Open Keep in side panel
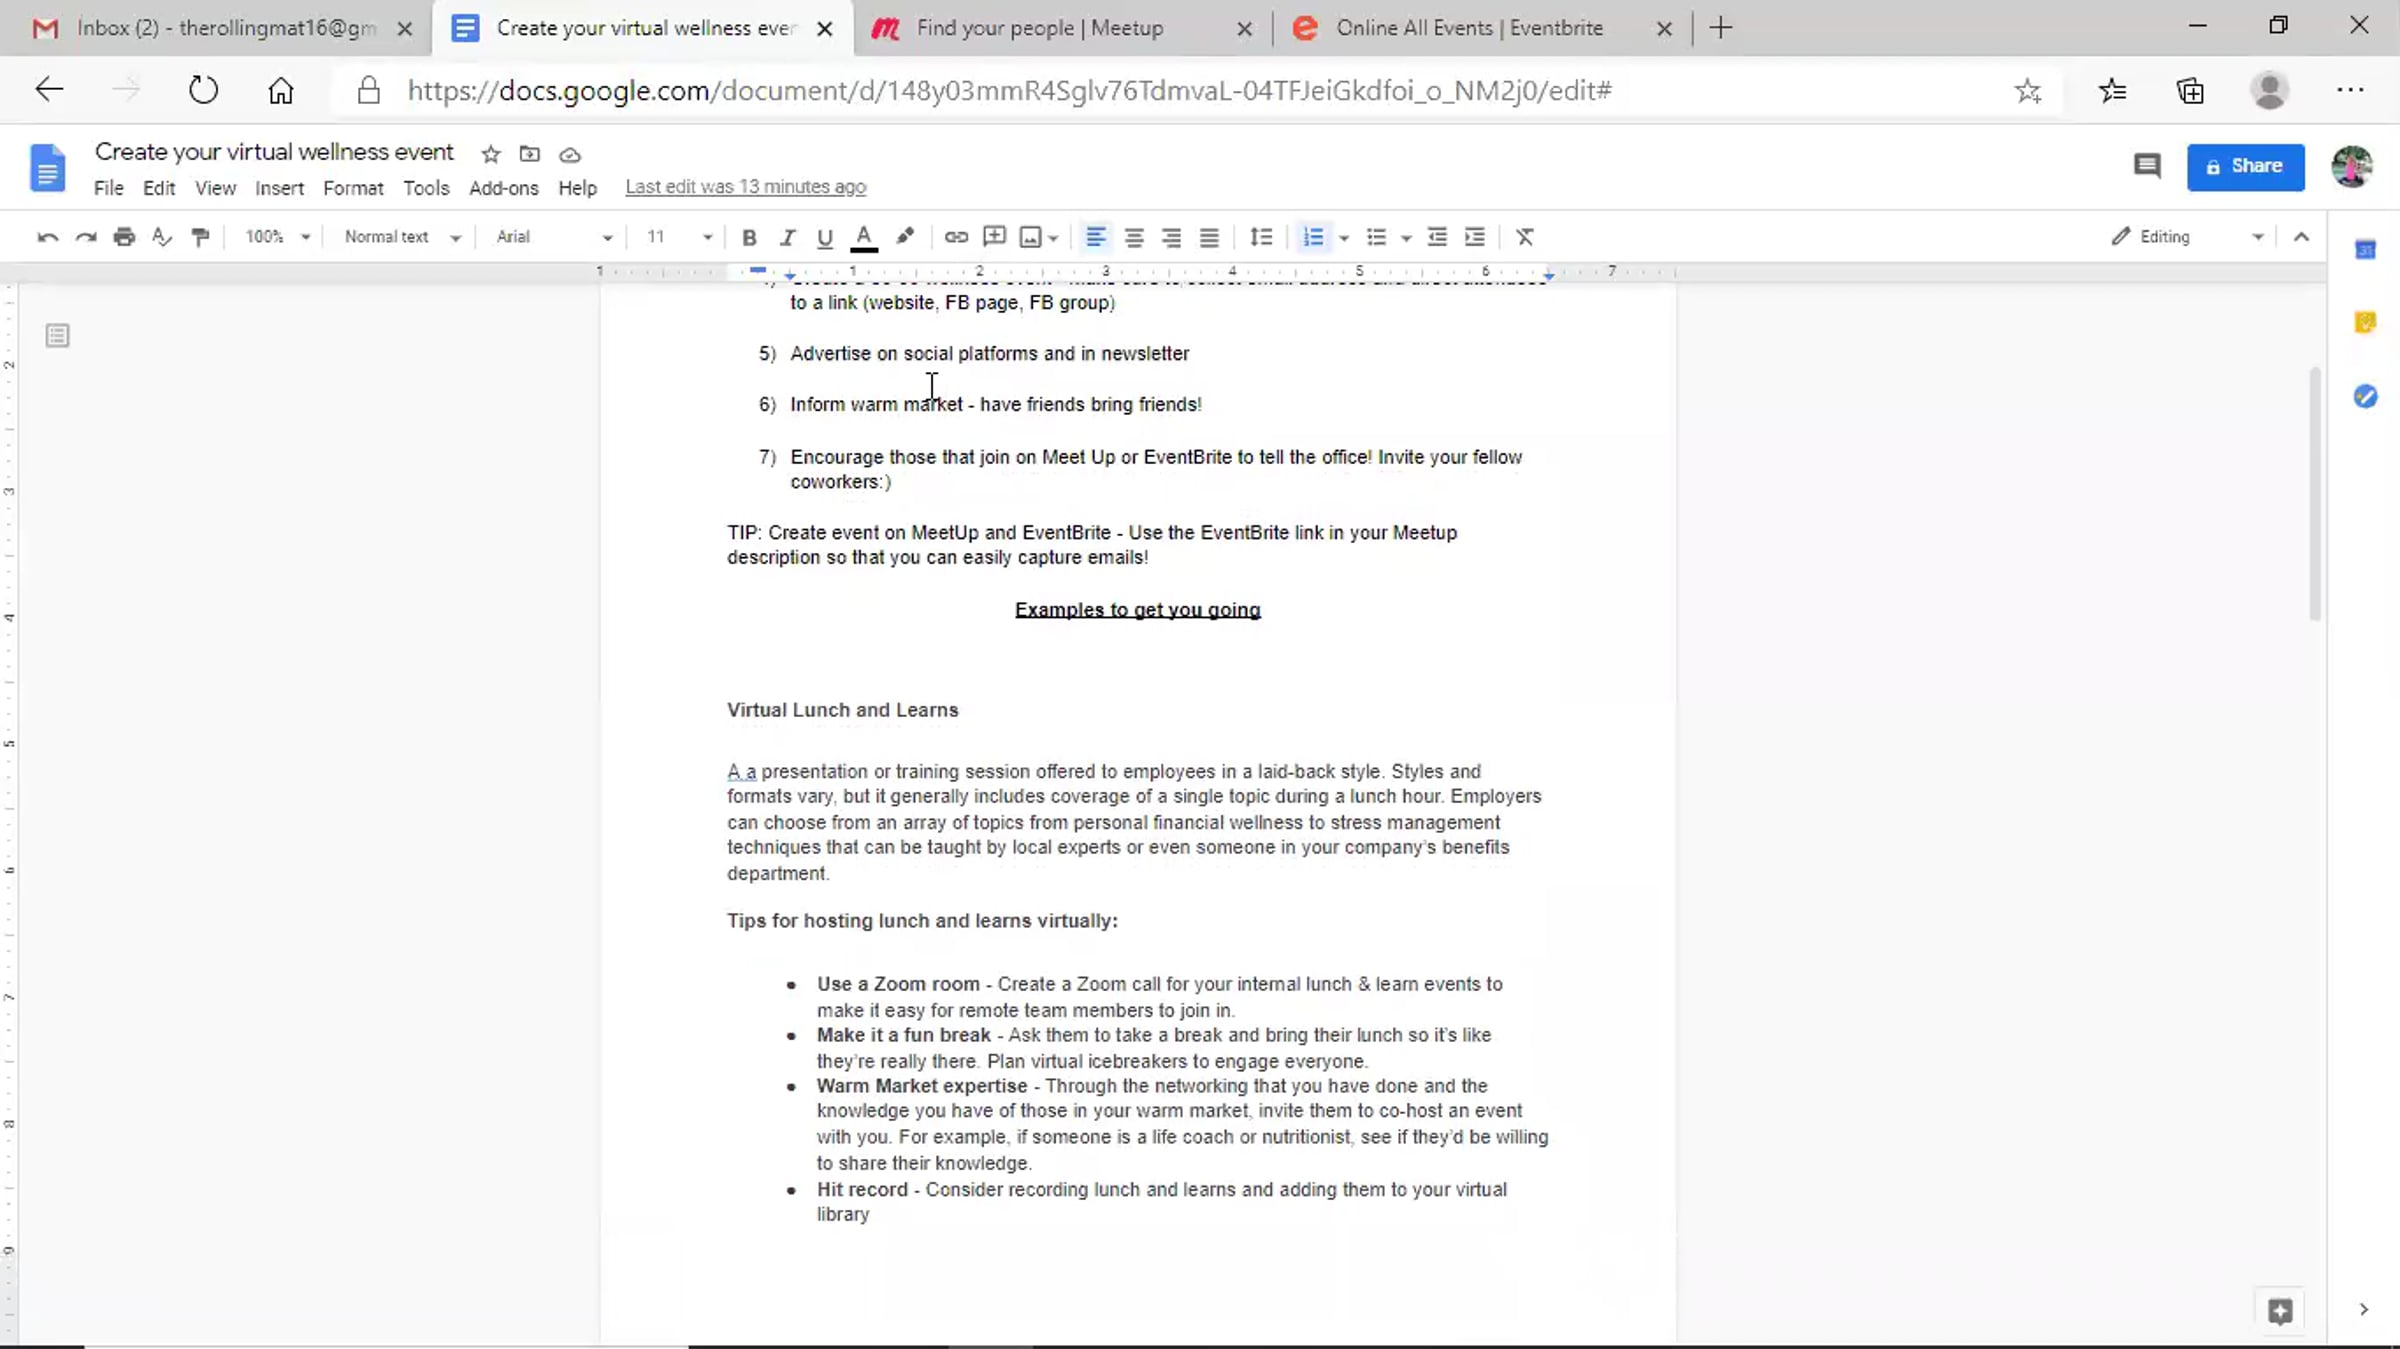Viewport: 2400px width, 1349px height. (2364, 322)
